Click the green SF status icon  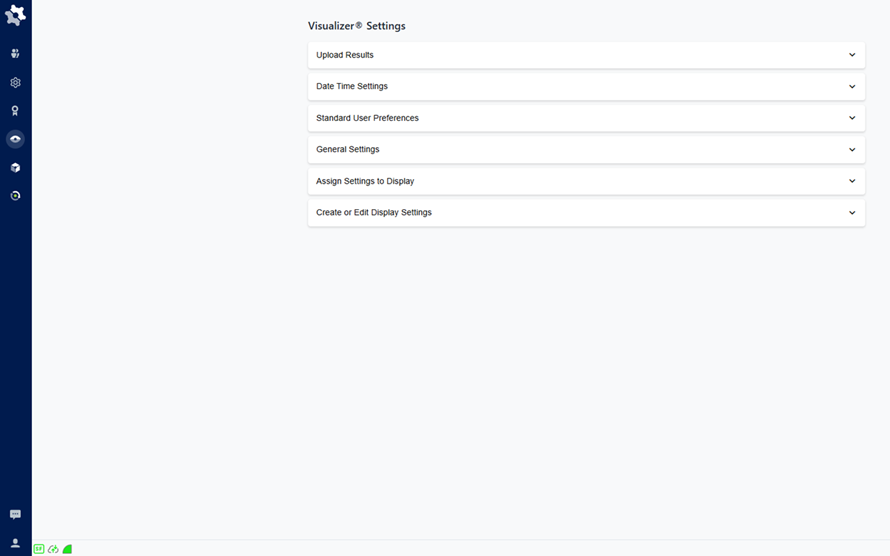[x=39, y=549]
